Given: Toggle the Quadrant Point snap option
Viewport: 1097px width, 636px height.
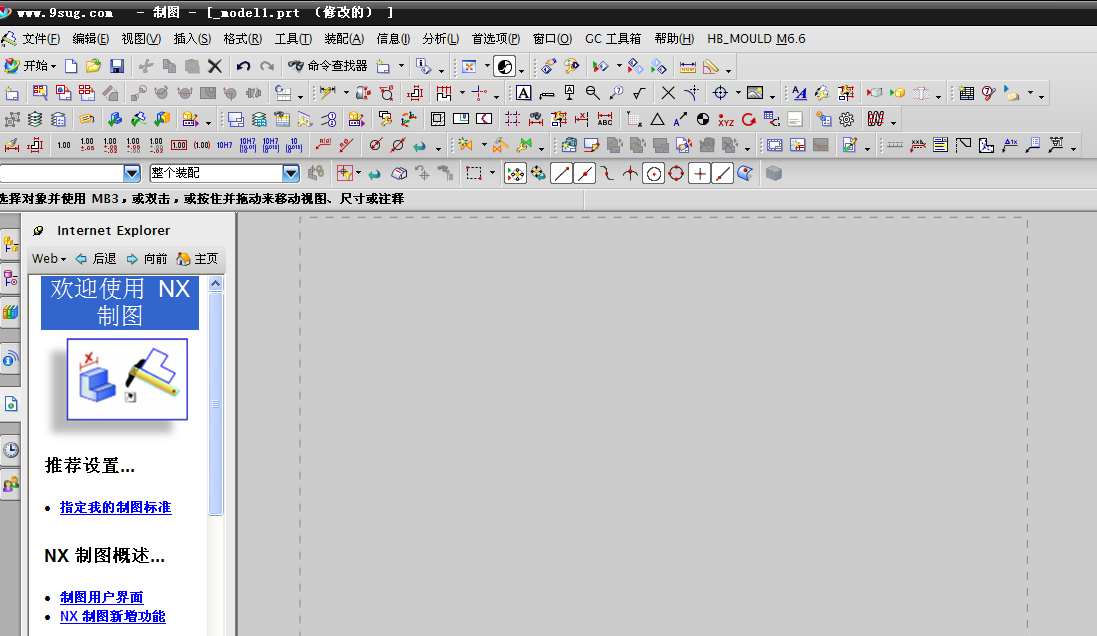Looking at the screenshot, I should 676,174.
